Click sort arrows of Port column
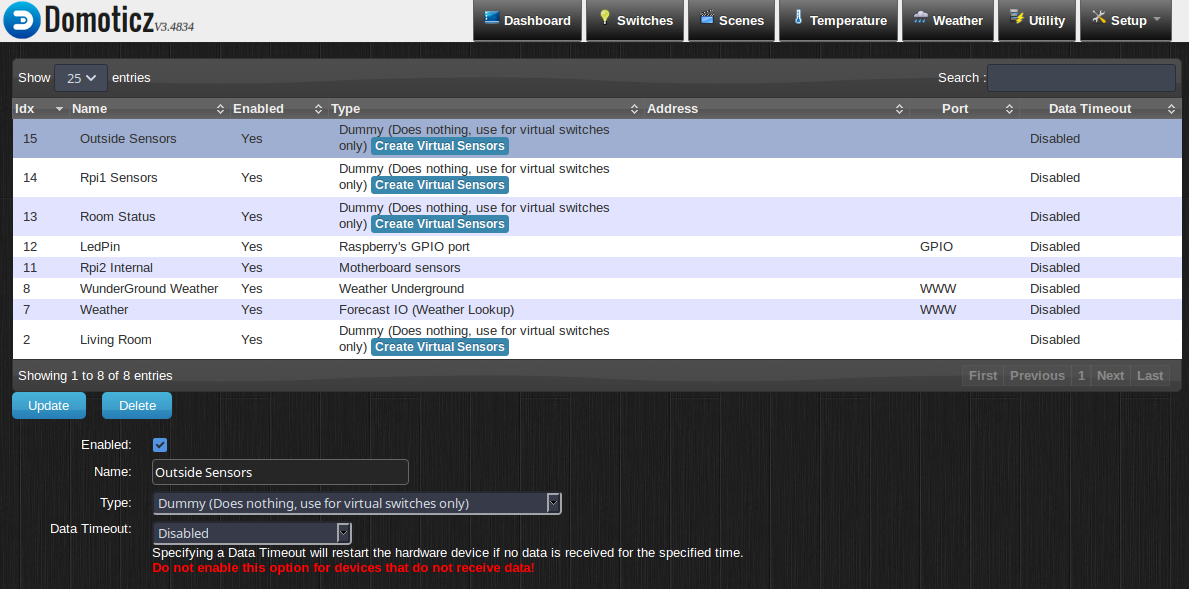The height and width of the screenshot is (589, 1189). click(1009, 109)
